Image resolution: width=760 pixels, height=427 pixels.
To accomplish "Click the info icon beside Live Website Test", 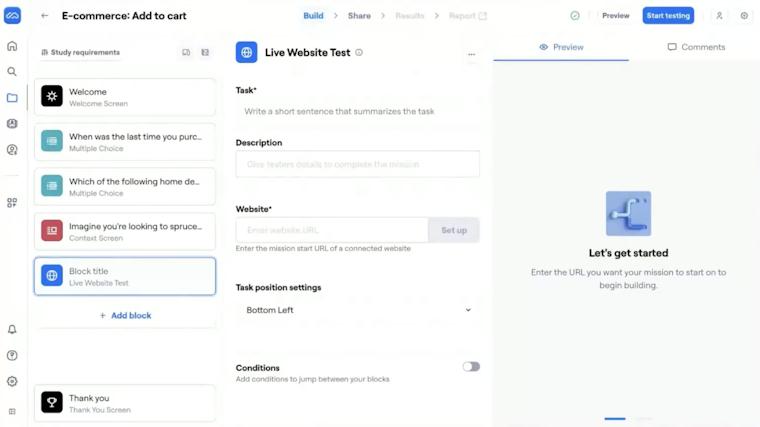I will click(359, 53).
